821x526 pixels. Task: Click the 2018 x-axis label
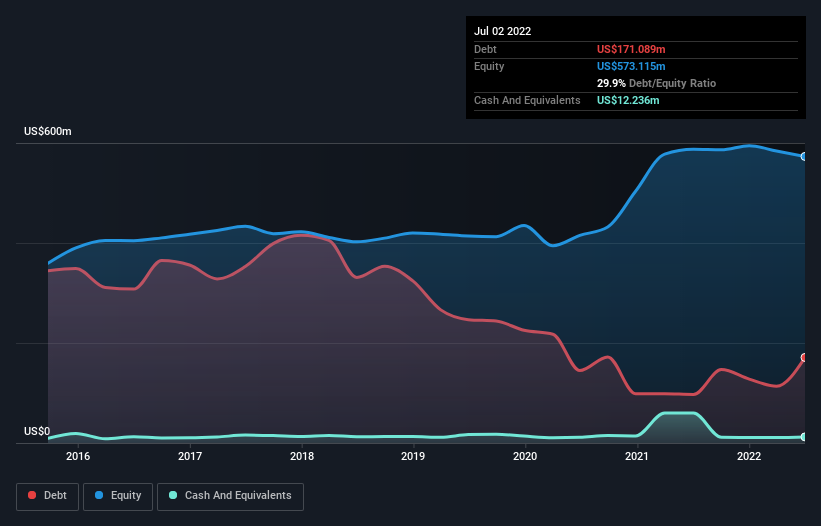coord(302,456)
